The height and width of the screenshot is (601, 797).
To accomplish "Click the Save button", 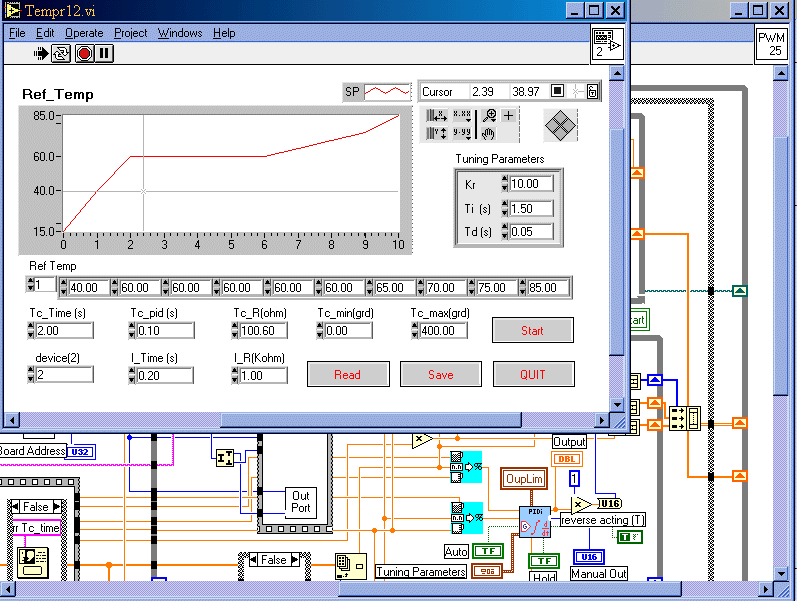I will [x=441, y=375].
